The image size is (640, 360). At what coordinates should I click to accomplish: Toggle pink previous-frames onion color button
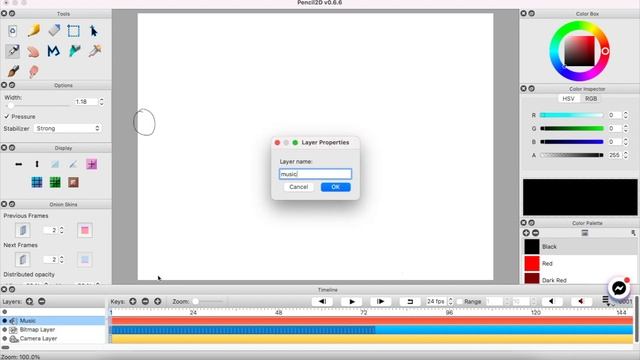coord(85,230)
